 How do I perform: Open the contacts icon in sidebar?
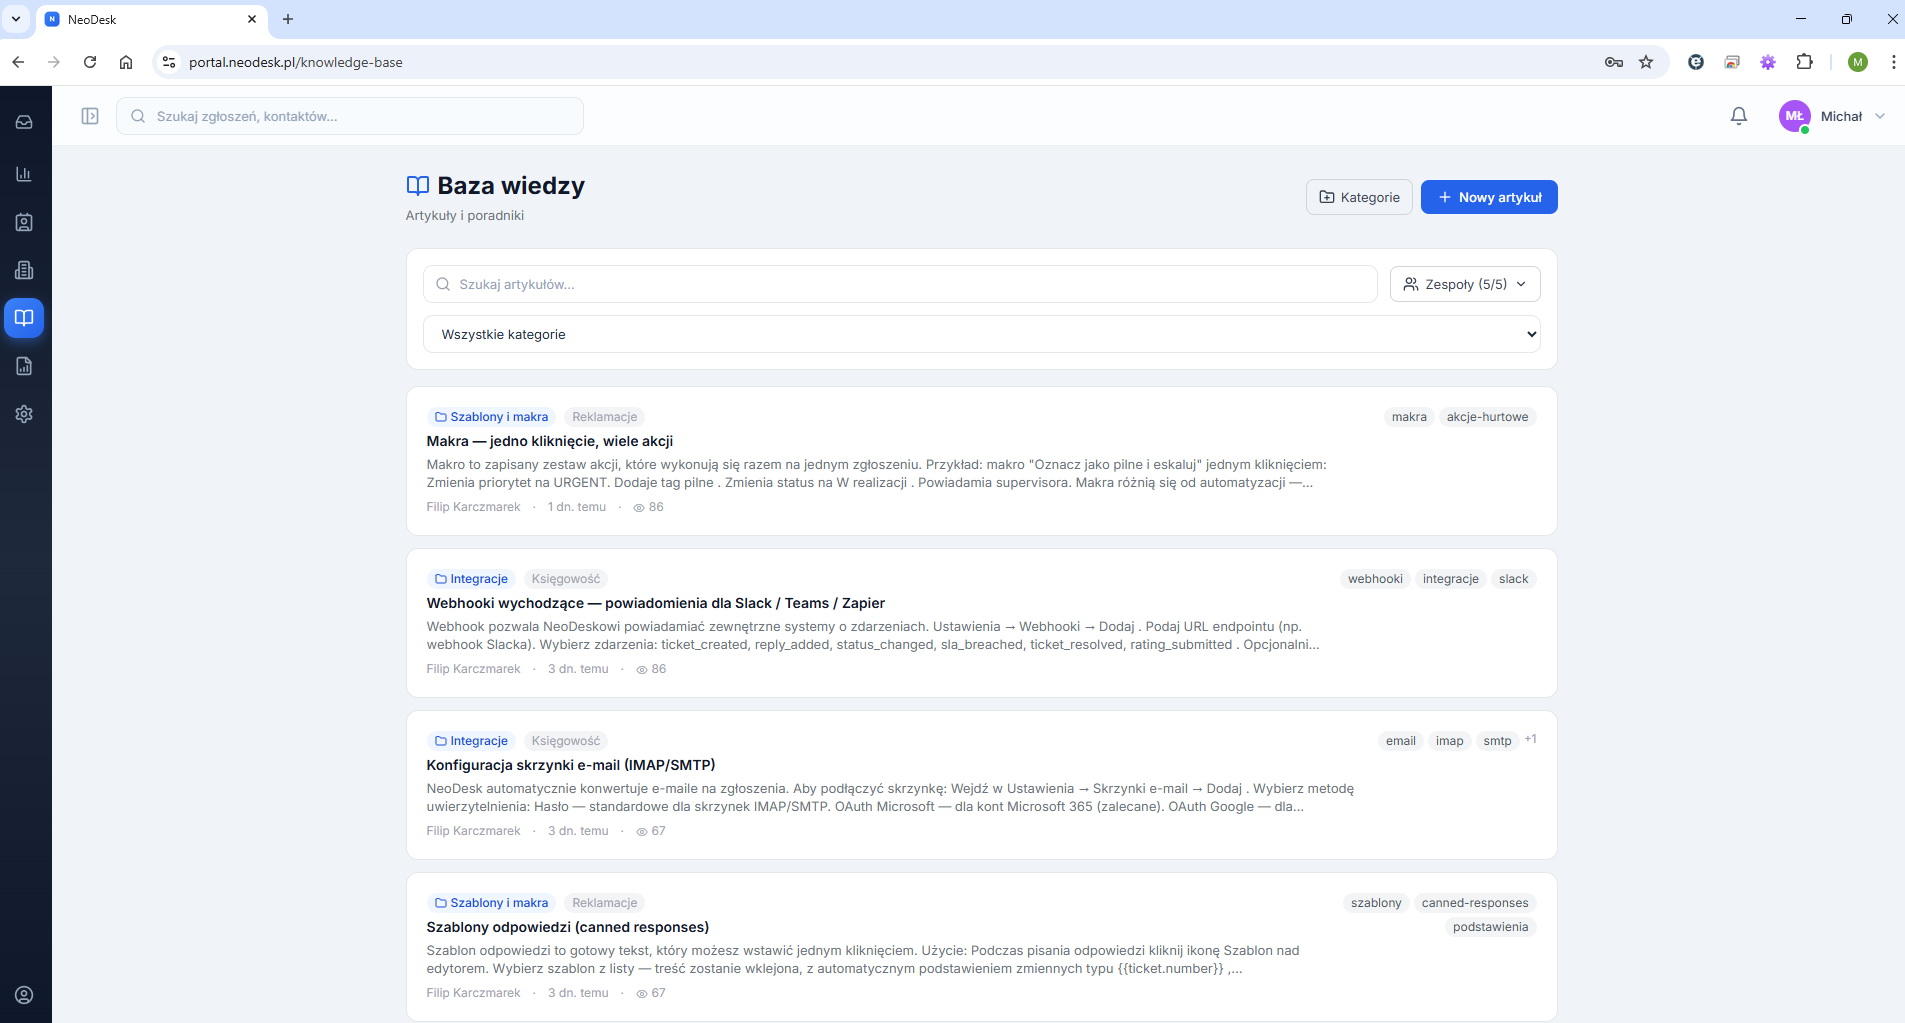tap(24, 222)
